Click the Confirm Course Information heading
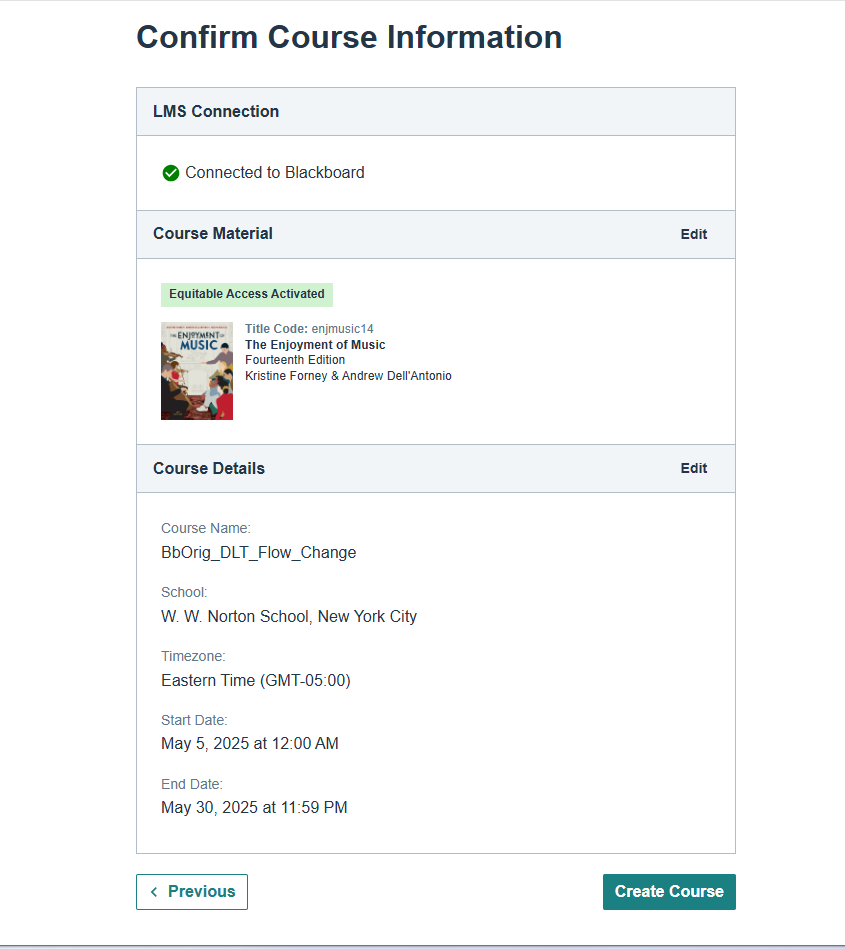The image size is (845, 949). (349, 37)
